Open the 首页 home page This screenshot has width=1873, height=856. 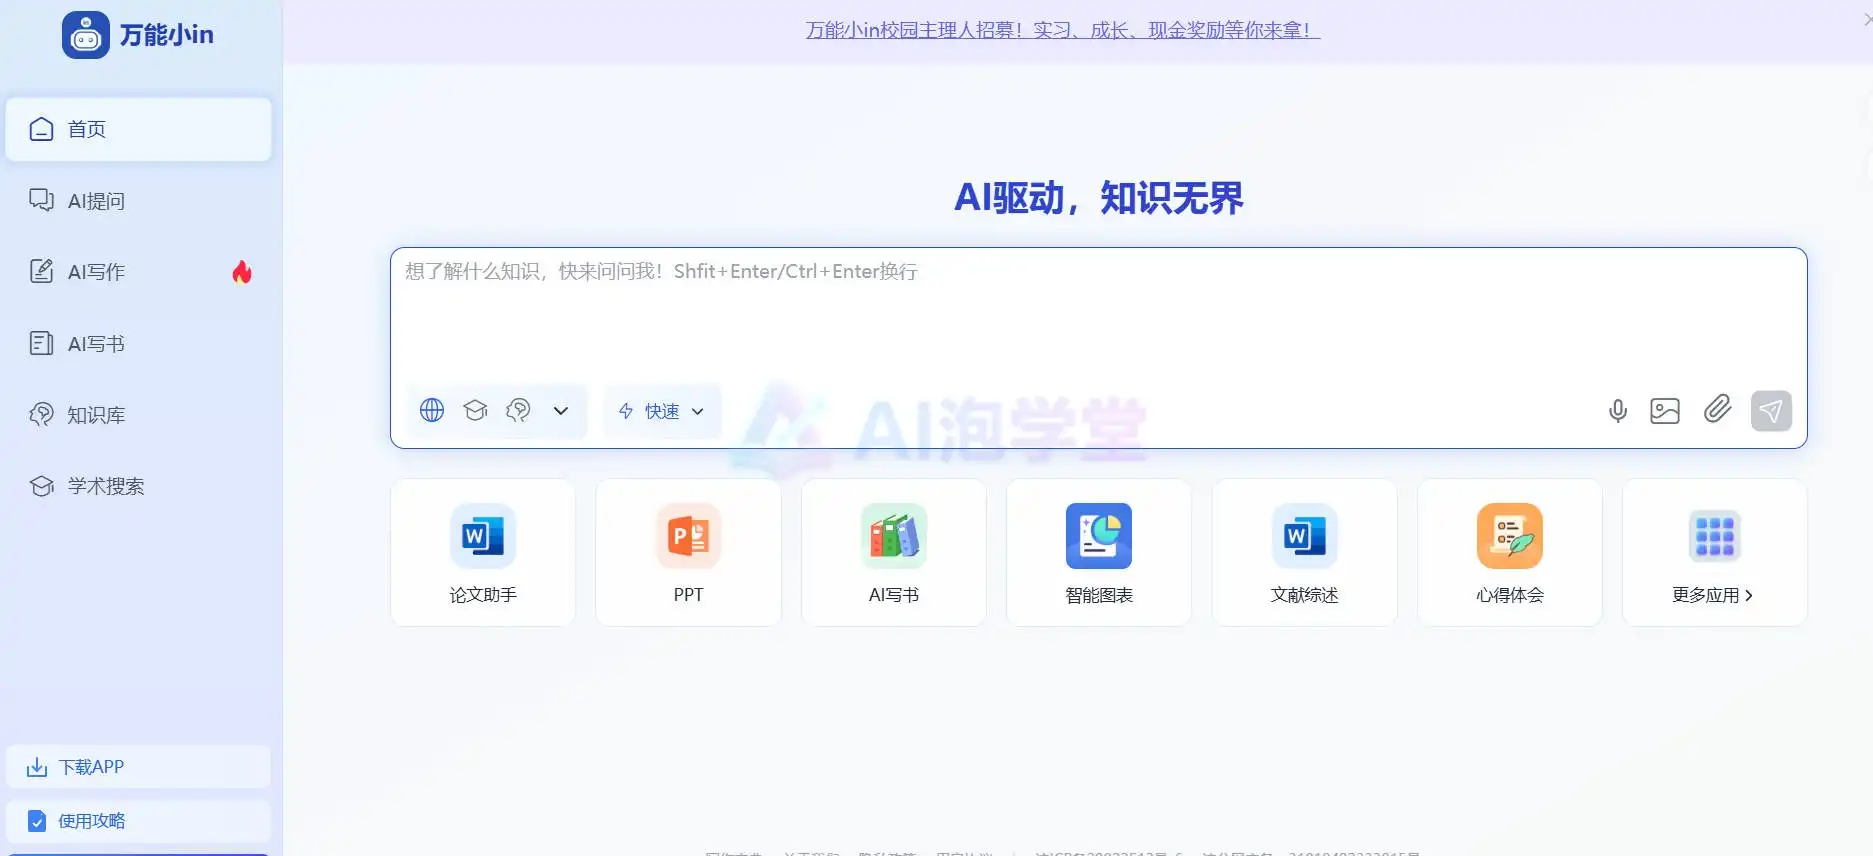pyautogui.click(x=139, y=129)
